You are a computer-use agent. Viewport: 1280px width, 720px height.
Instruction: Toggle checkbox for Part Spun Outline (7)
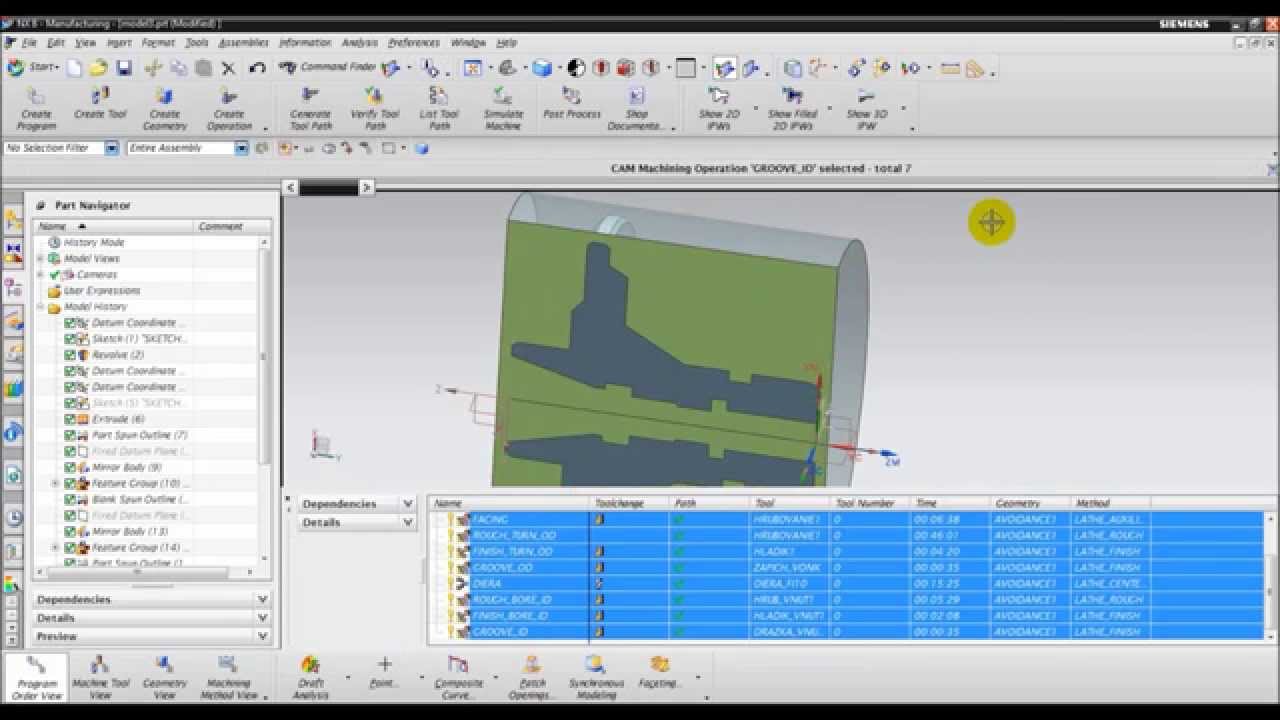point(70,435)
